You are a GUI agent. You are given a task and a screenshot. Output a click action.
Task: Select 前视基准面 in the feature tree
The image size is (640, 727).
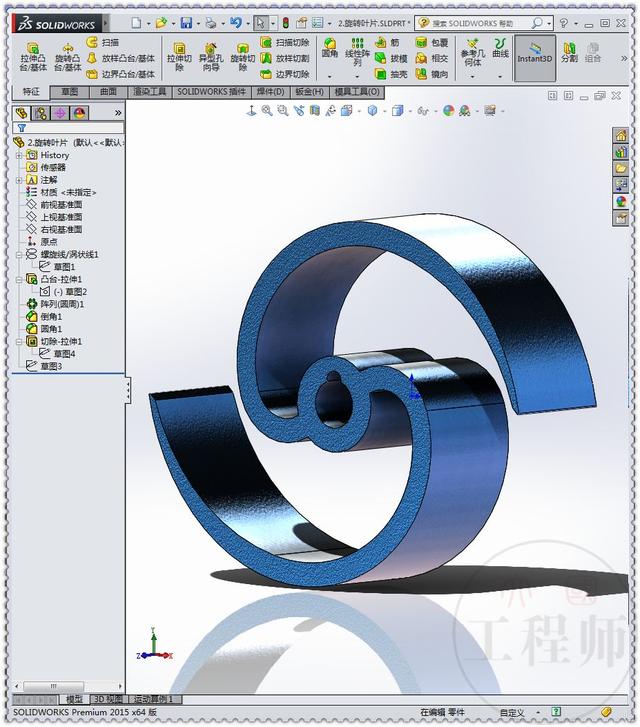coord(61,204)
